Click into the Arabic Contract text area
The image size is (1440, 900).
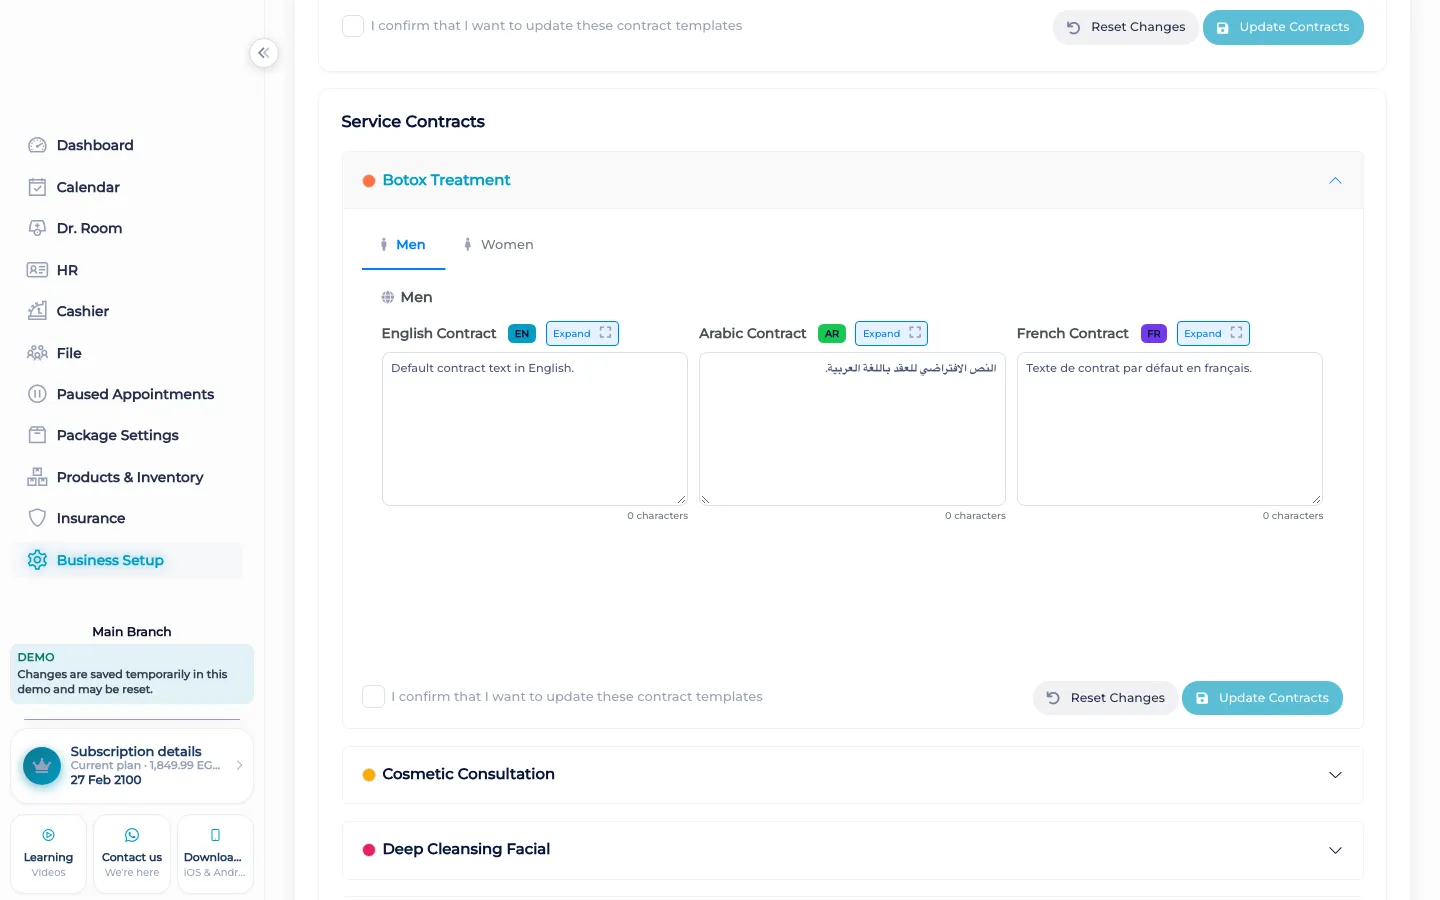pos(852,429)
